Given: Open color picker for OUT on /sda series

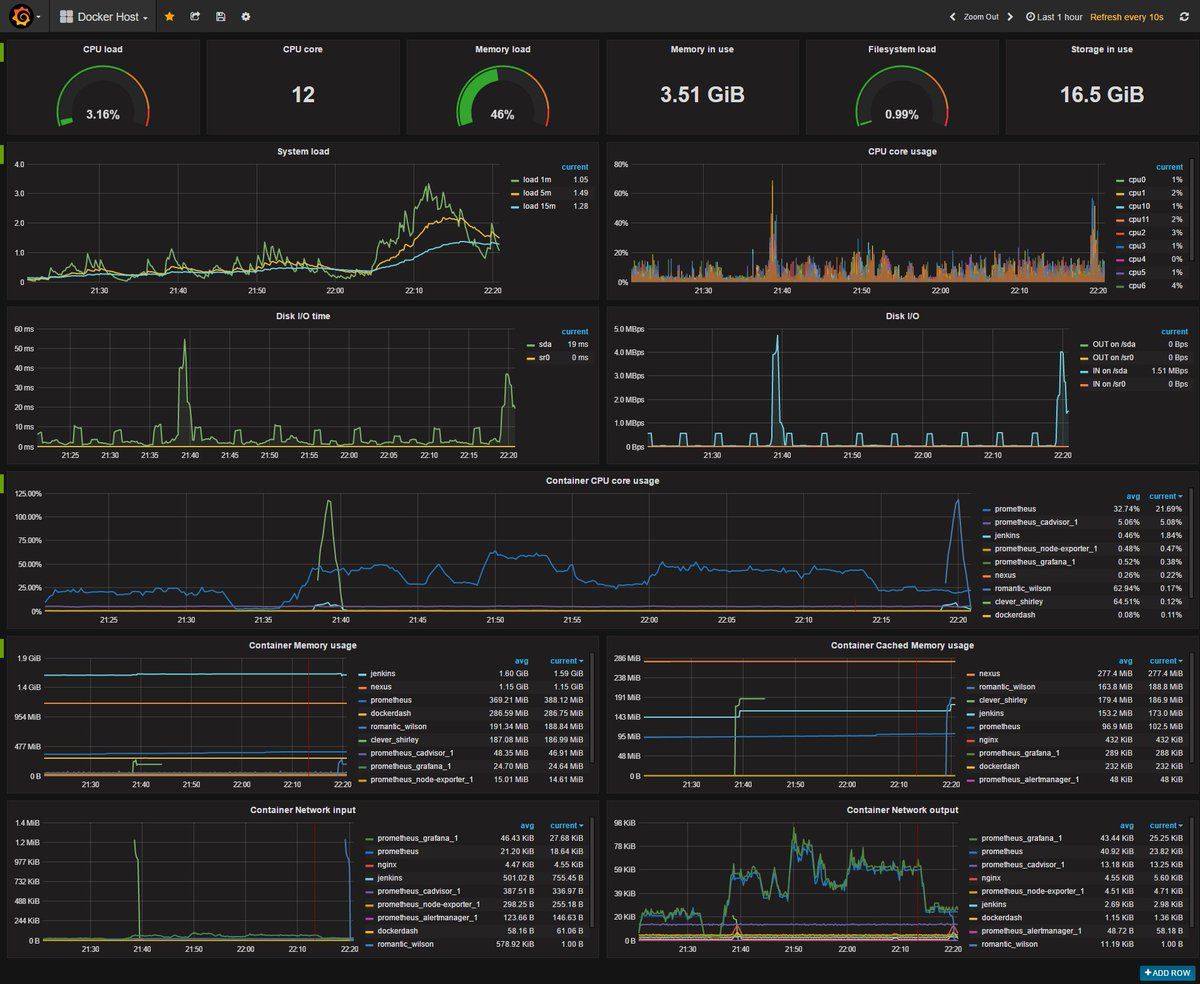Looking at the screenshot, I should [1085, 344].
